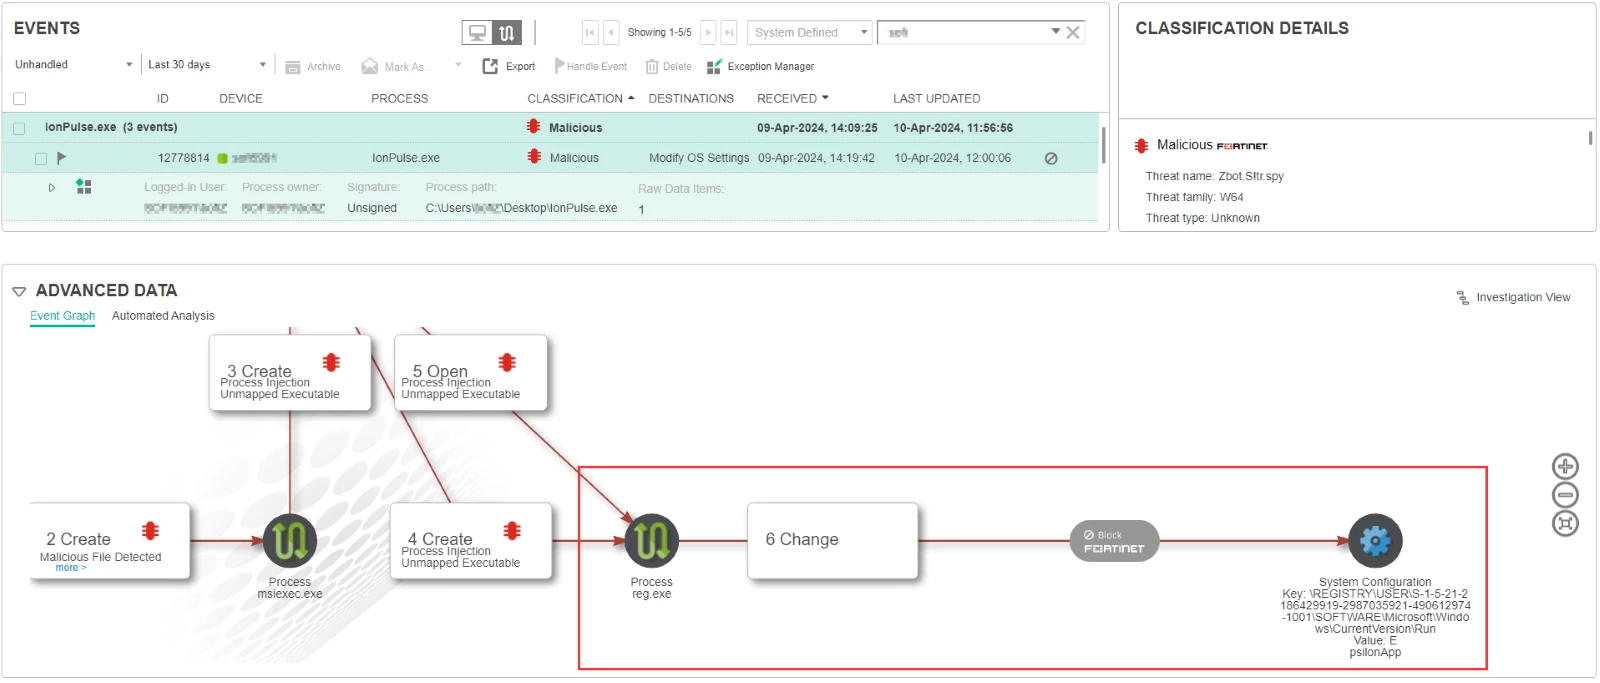Switch to Automated Analysis tab
The height and width of the screenshot is (683, 1600).
(163, 316)
